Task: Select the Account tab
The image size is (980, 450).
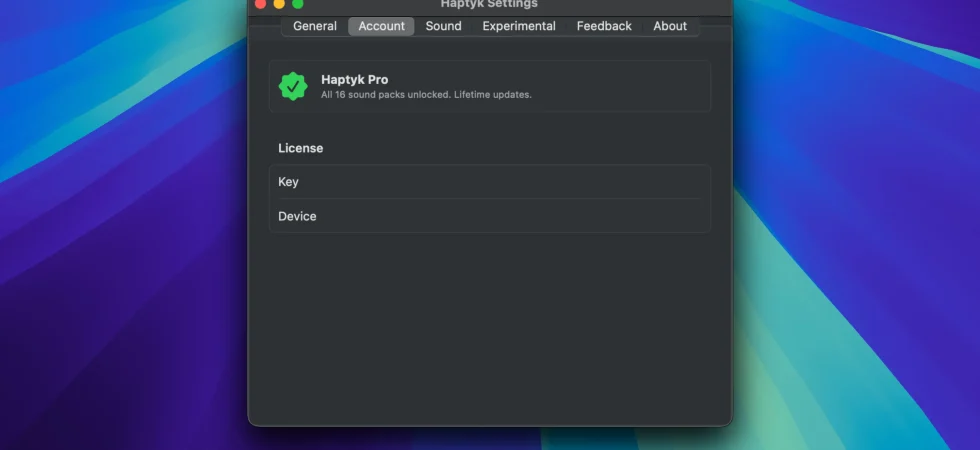Action: pyautogui.click(x=381, y=26)
